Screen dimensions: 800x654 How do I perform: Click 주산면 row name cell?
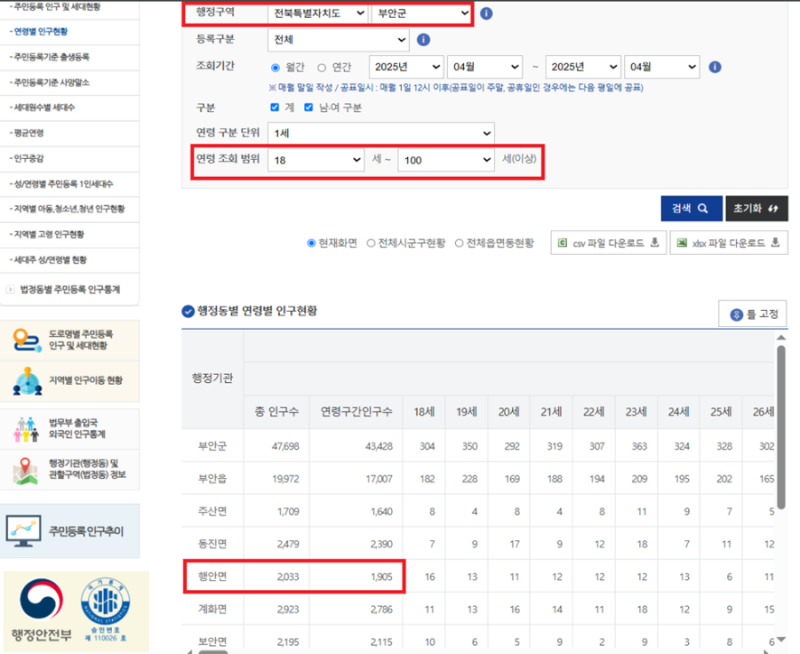tap(213, 511)
